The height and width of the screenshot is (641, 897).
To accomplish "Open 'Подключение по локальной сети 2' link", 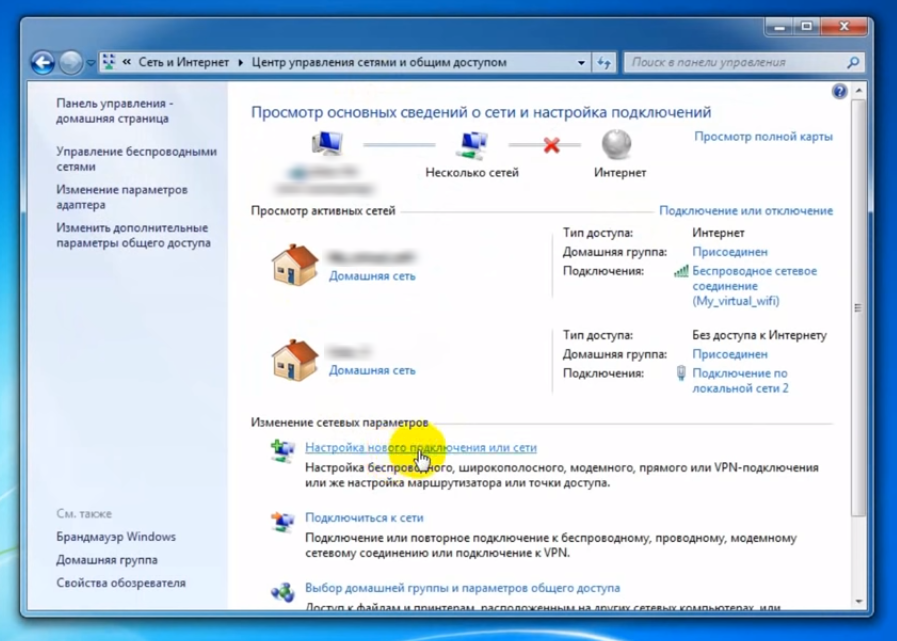I will [x=740, y=381].
